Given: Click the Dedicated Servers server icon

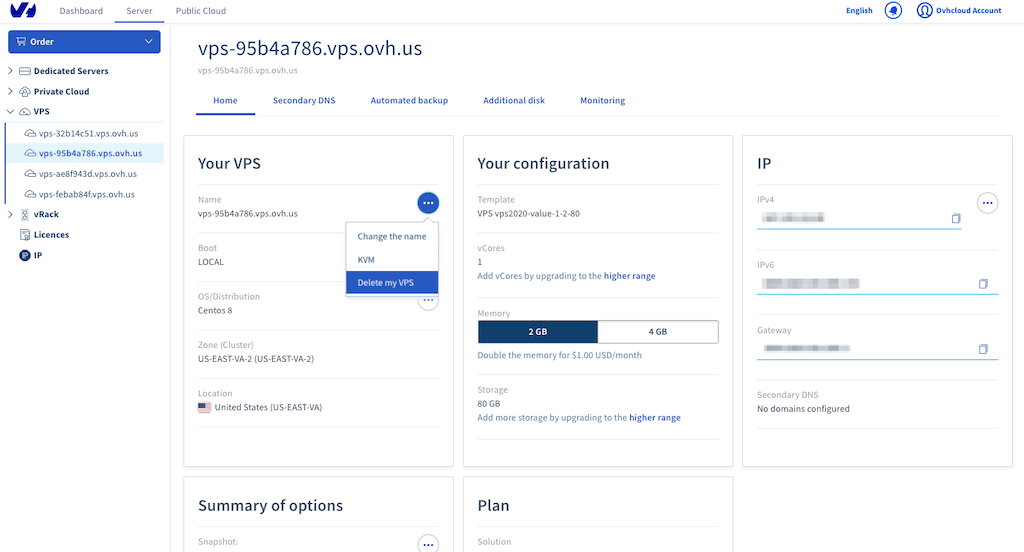Looking at the screenshot, I should pyautogui.click(x=25, y=71).
